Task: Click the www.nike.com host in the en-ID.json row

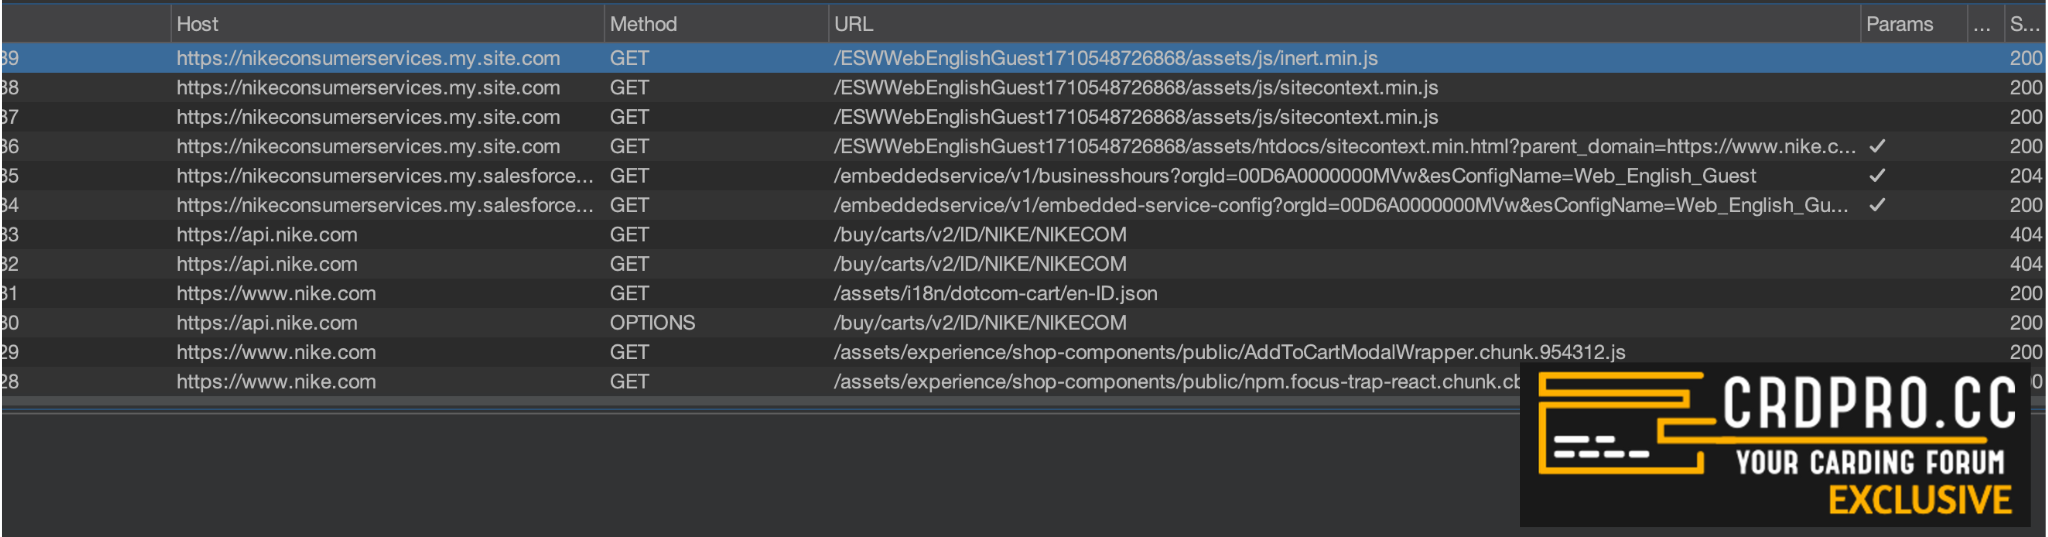Action: pos(276,293)
